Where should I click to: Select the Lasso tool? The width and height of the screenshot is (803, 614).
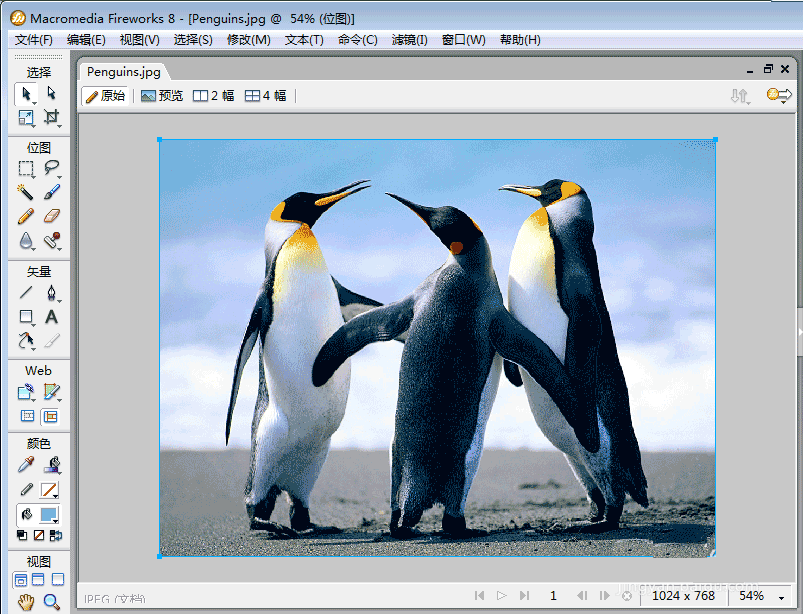51,168
